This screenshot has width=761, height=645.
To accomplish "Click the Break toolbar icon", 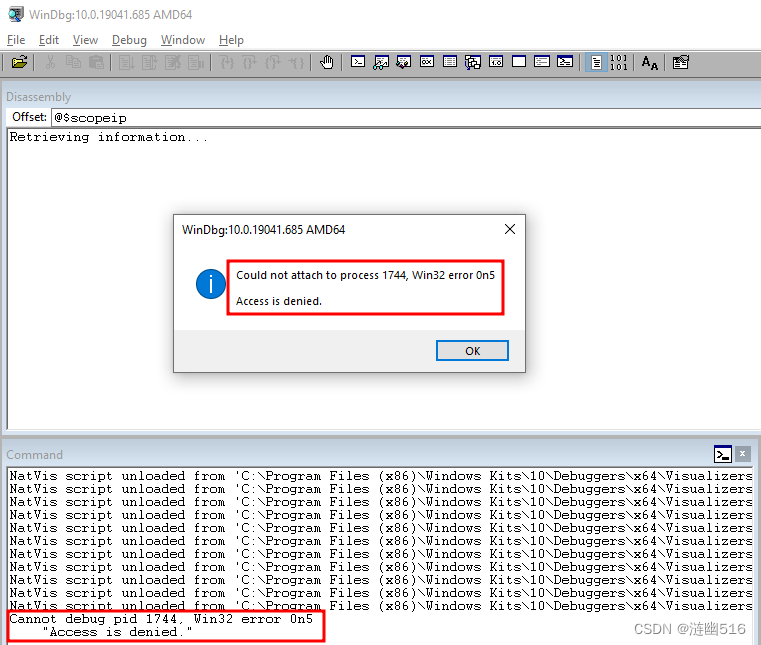I will [x=196, y=62].
